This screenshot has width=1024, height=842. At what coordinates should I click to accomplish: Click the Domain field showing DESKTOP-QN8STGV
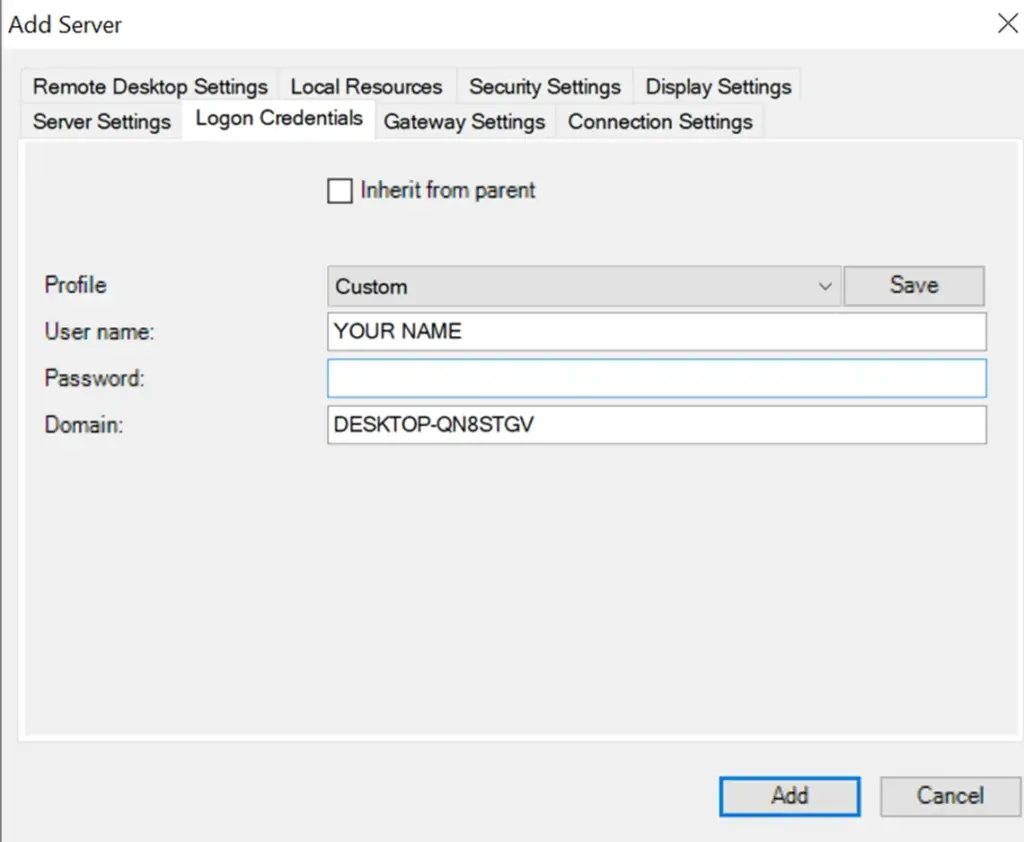coord(655,425)
